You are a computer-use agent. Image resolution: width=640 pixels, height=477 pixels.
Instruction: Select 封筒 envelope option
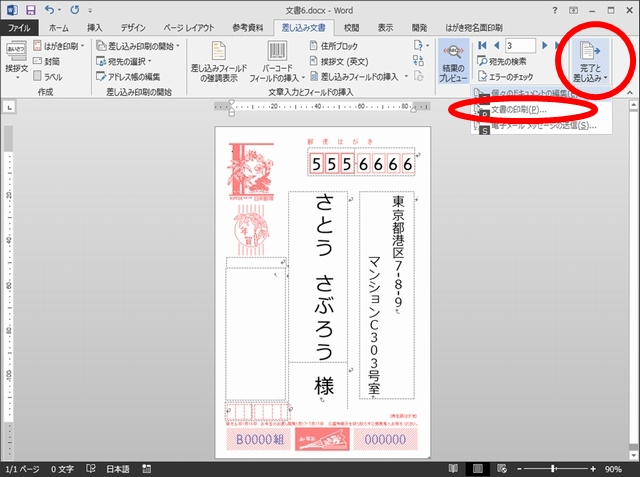click(x=47, y=61)
